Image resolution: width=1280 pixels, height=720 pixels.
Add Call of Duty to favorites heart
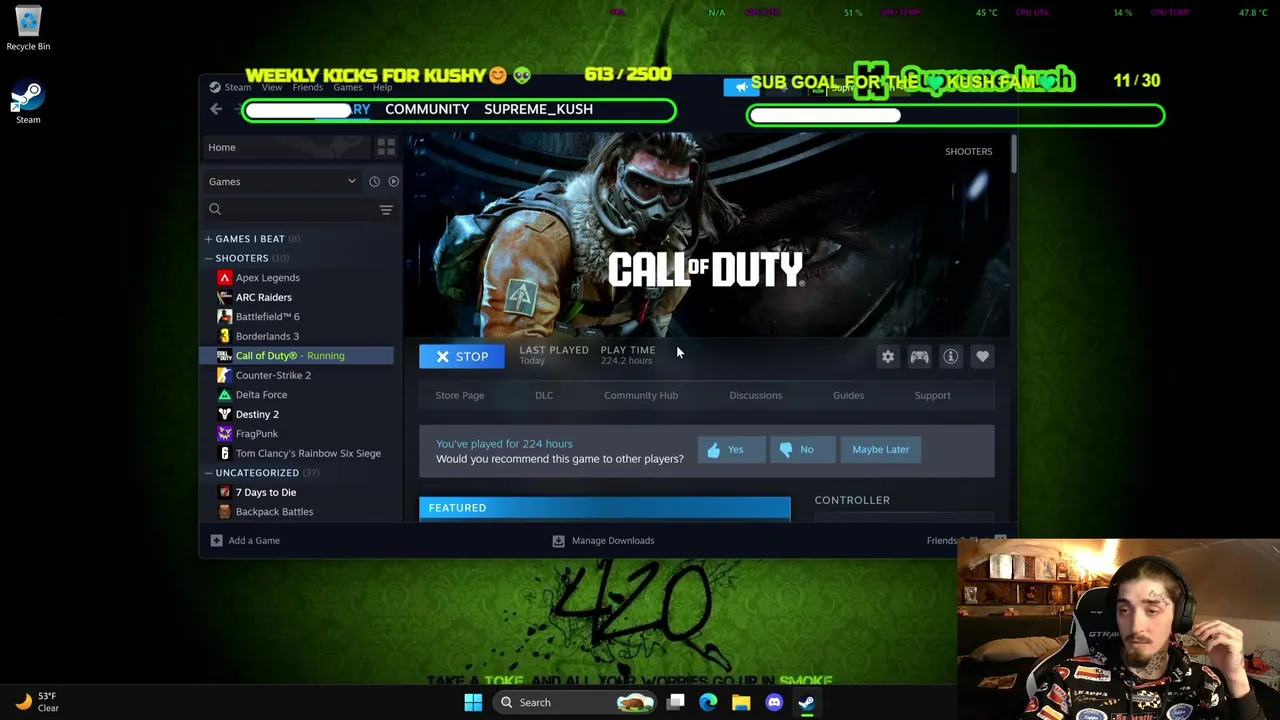982,357
